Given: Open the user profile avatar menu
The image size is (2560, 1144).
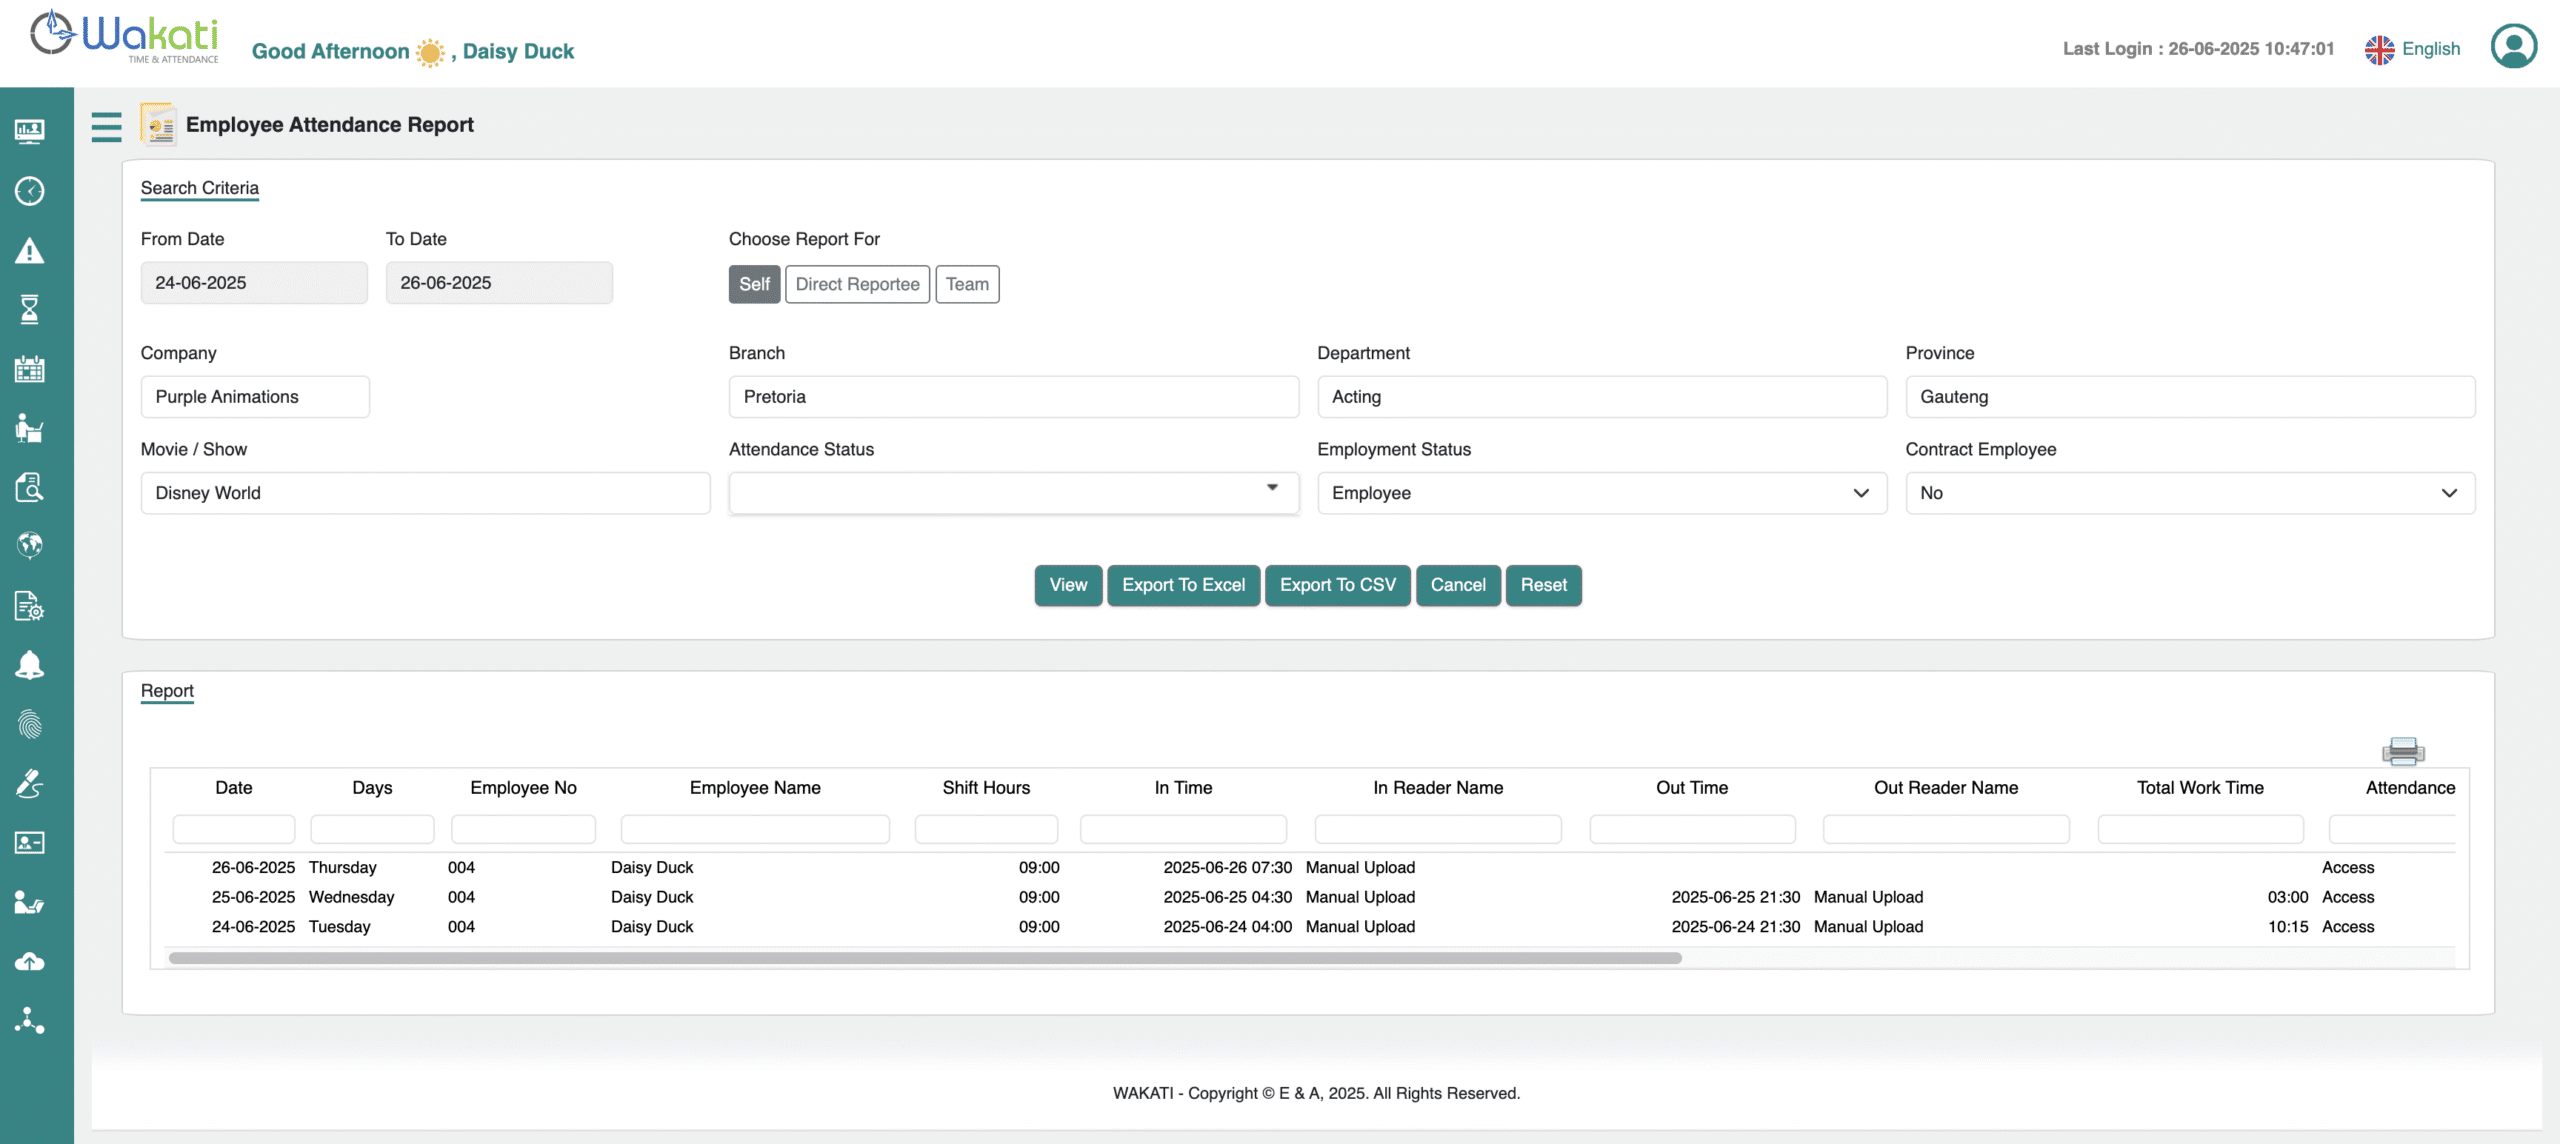Looking at the screenshot, I should [2513, 47].
